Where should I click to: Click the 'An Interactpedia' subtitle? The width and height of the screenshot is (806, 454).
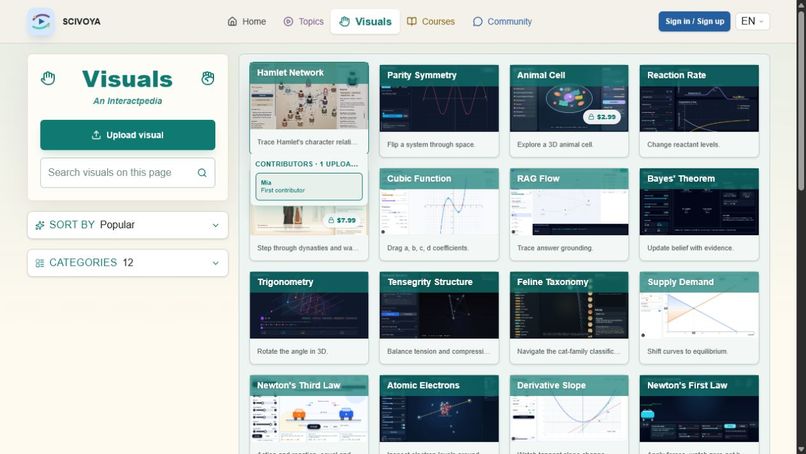pyautogui.click(x=127, y=101)
